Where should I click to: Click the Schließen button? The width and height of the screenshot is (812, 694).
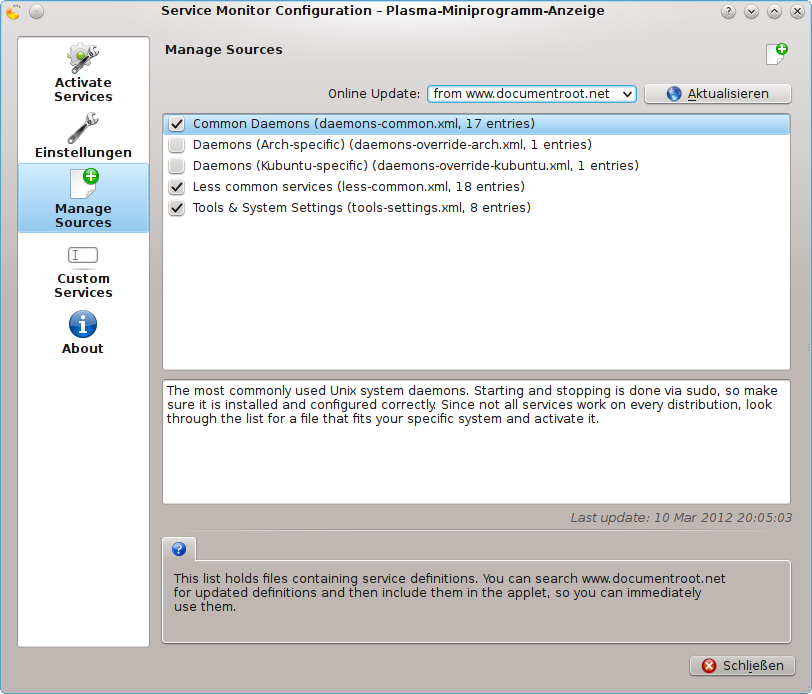[742, 666]
